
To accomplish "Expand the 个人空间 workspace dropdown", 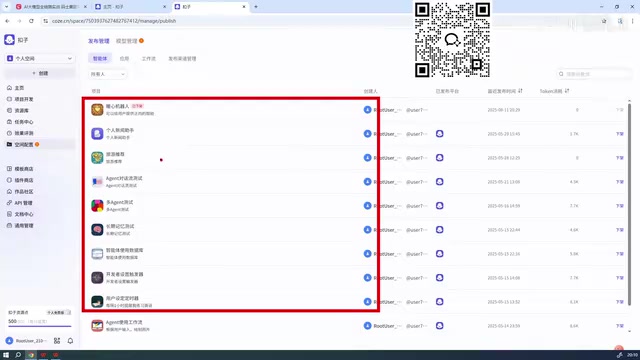I will point(40,58).
